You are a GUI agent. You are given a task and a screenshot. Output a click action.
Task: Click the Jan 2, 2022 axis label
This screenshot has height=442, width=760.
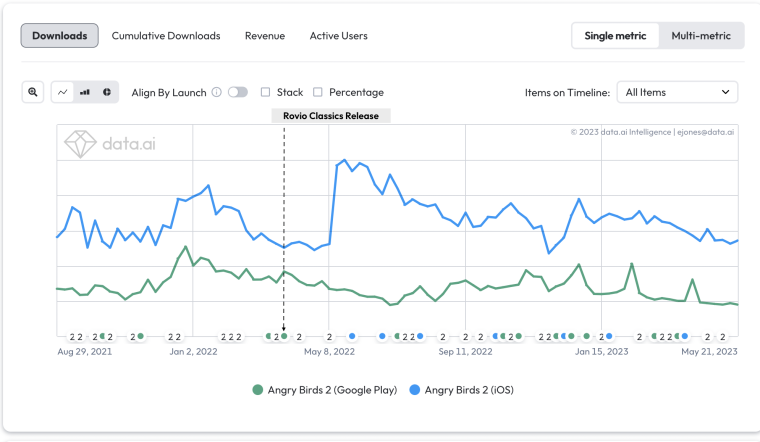193,351
